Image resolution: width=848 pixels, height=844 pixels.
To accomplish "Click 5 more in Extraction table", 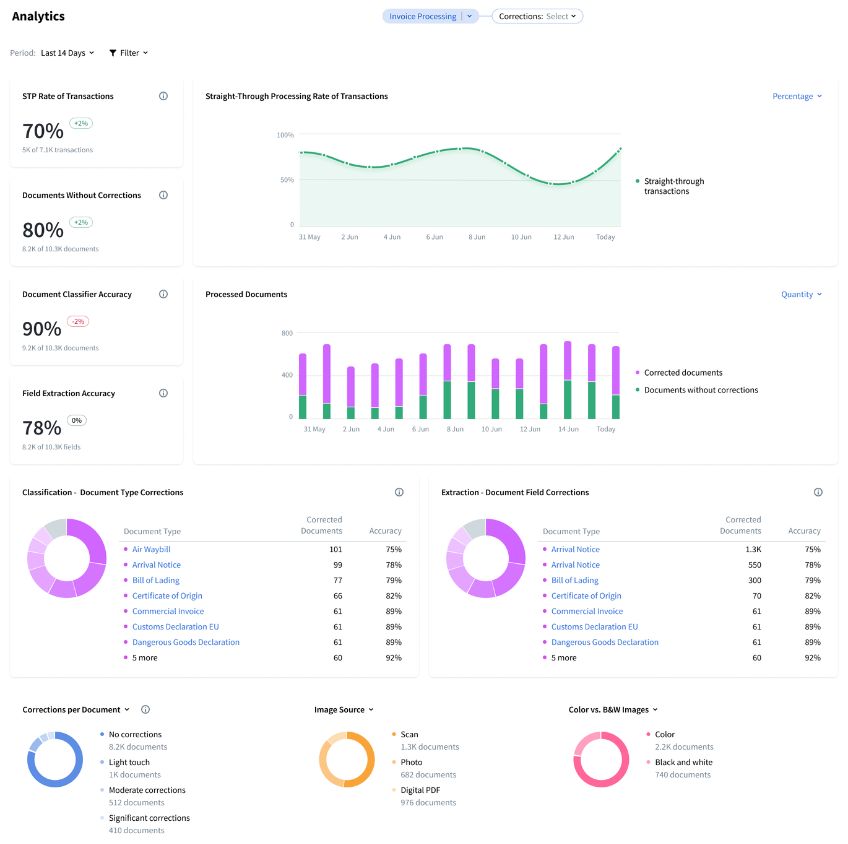I will point(564,658).
